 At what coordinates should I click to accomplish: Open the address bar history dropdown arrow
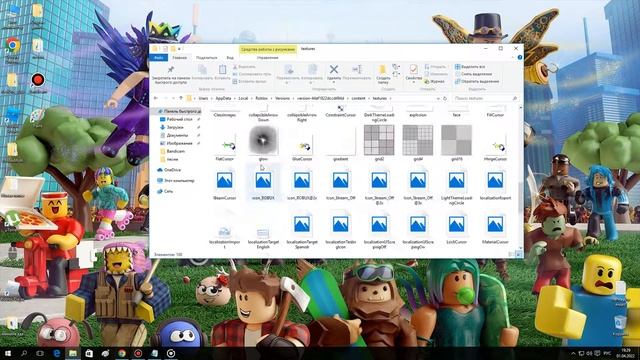coord(438,98)
